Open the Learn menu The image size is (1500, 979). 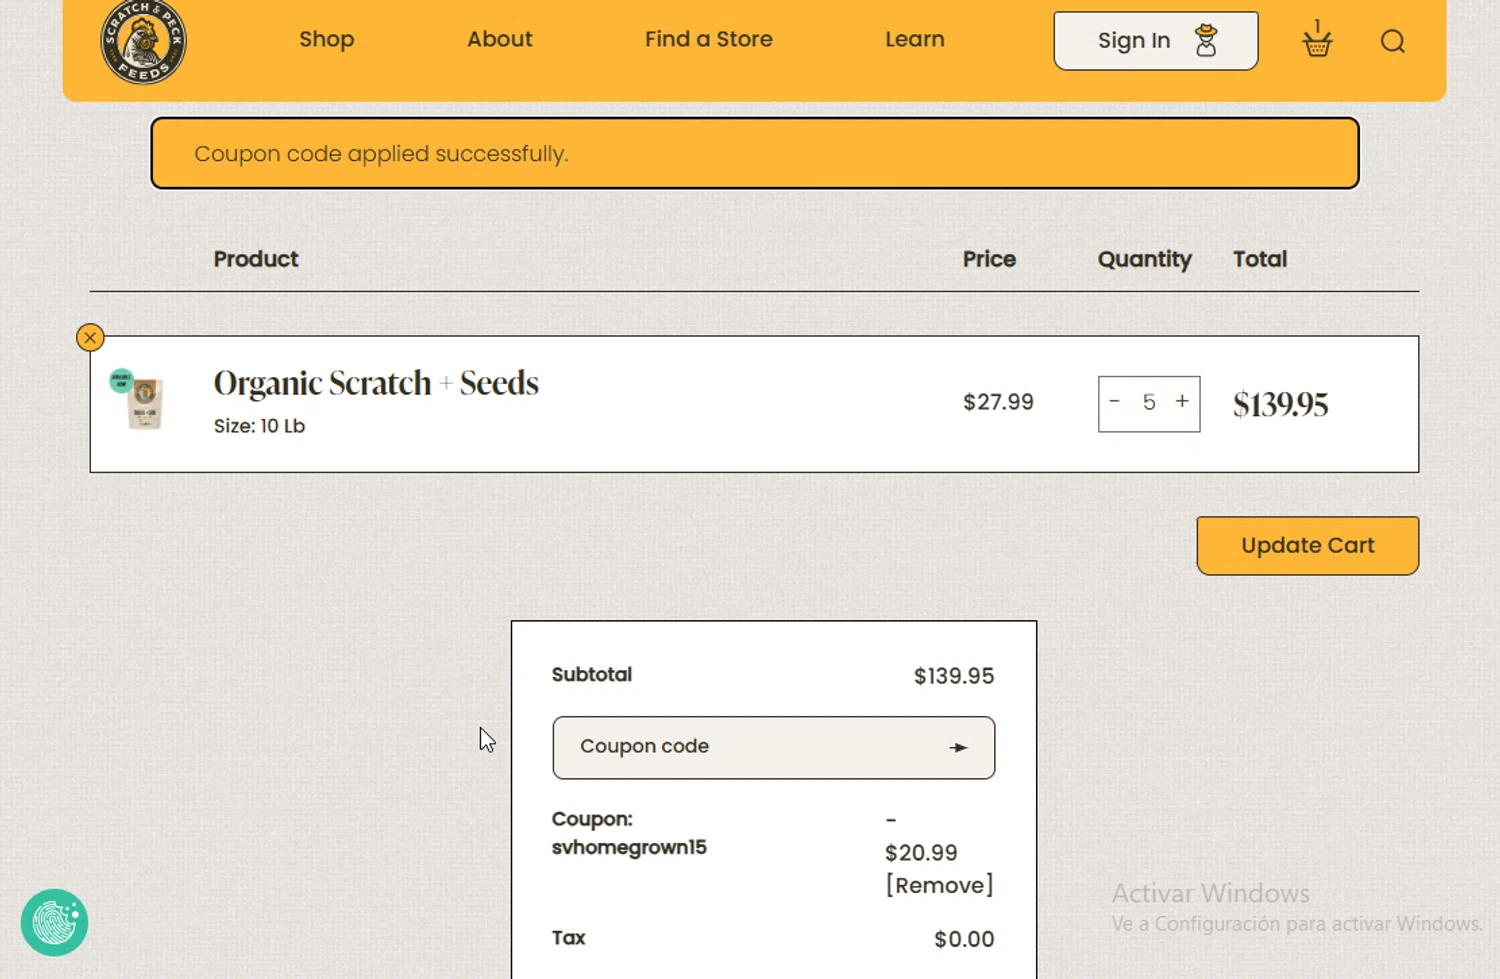coord(915,39)
